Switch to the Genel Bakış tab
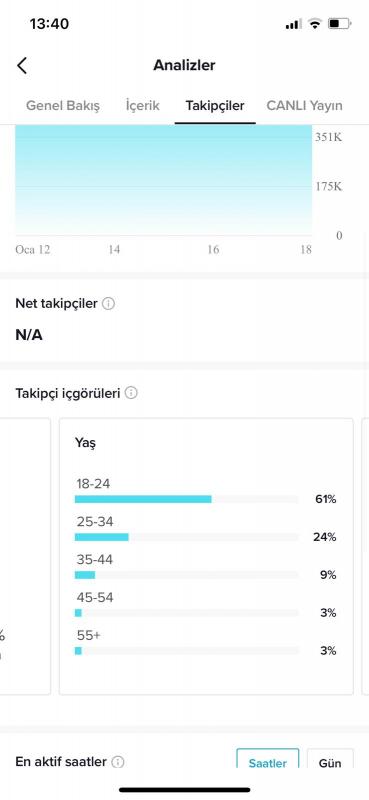The width and height of the screenshot is (369, 800). [x=63, y=106]
